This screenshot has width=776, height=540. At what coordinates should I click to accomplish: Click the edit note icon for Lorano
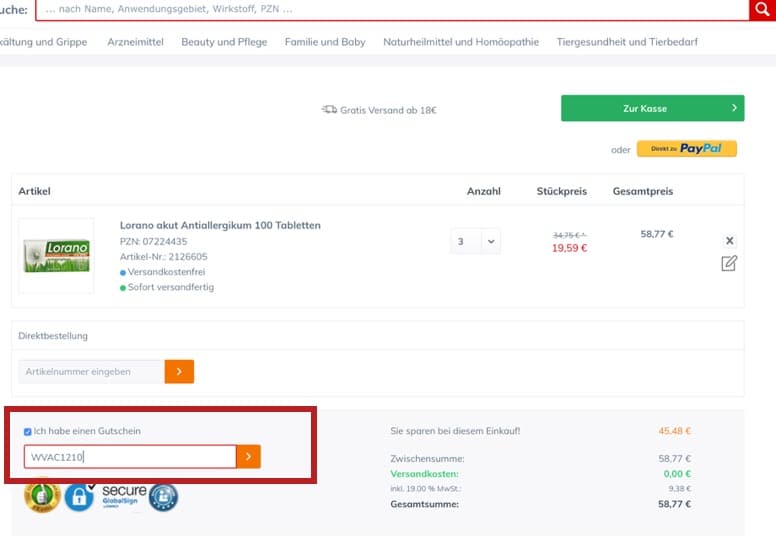[x=729, y=263]
